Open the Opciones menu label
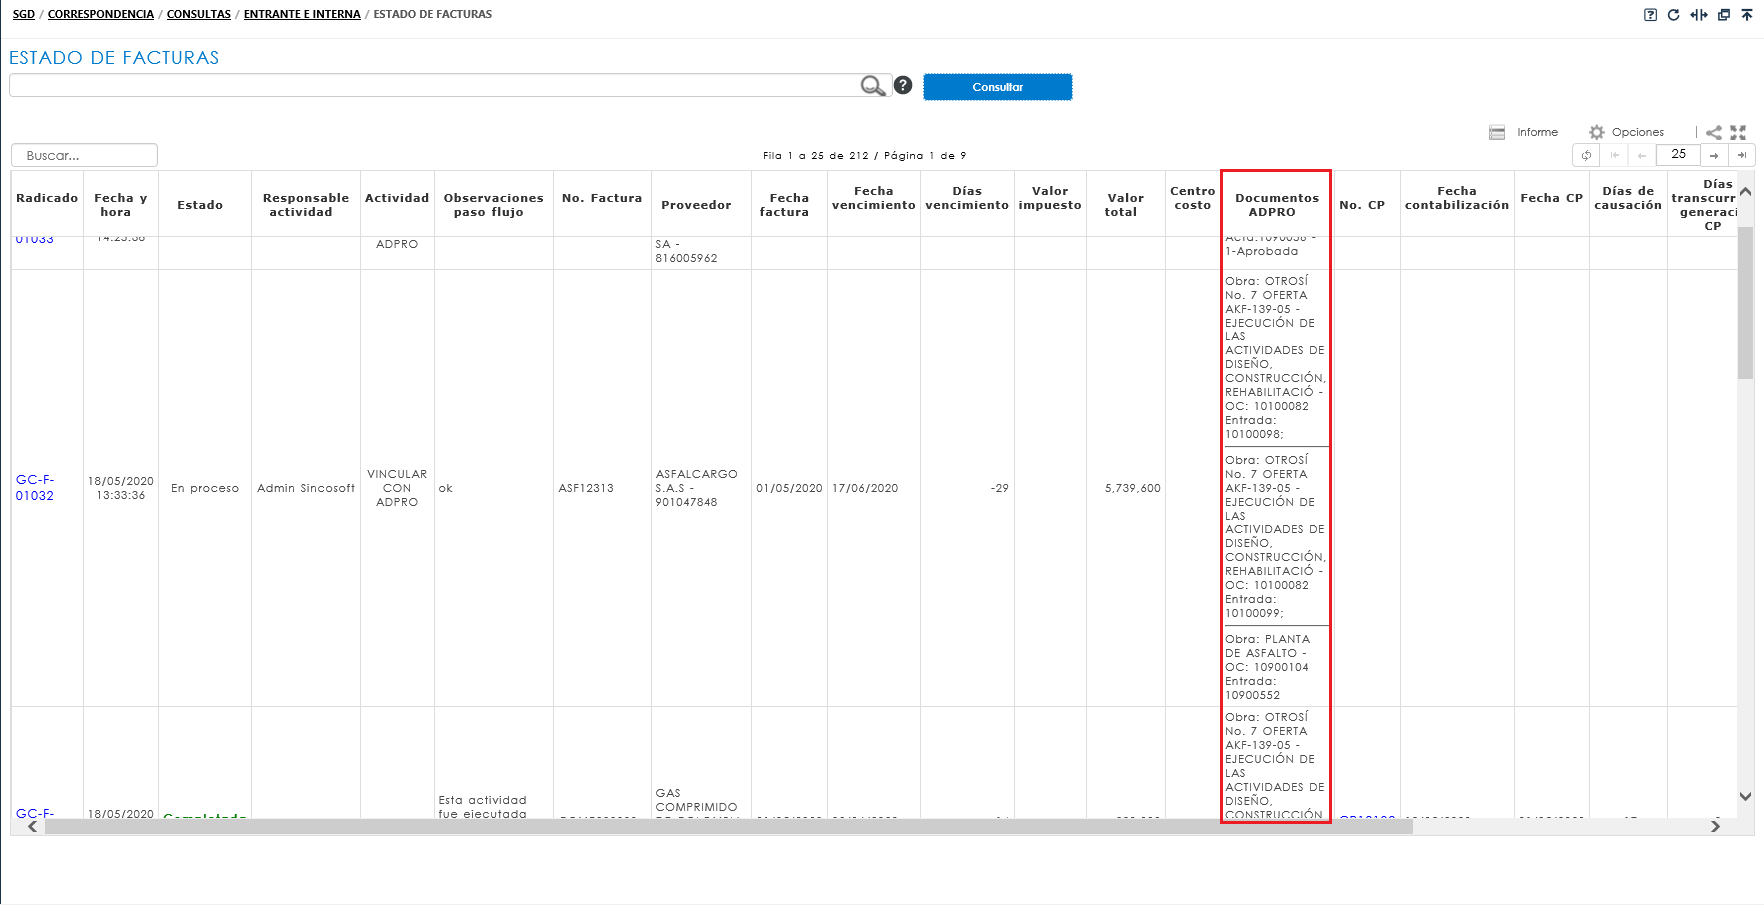This screenshot has height=905, width=1764. (x=1638, y=132)
